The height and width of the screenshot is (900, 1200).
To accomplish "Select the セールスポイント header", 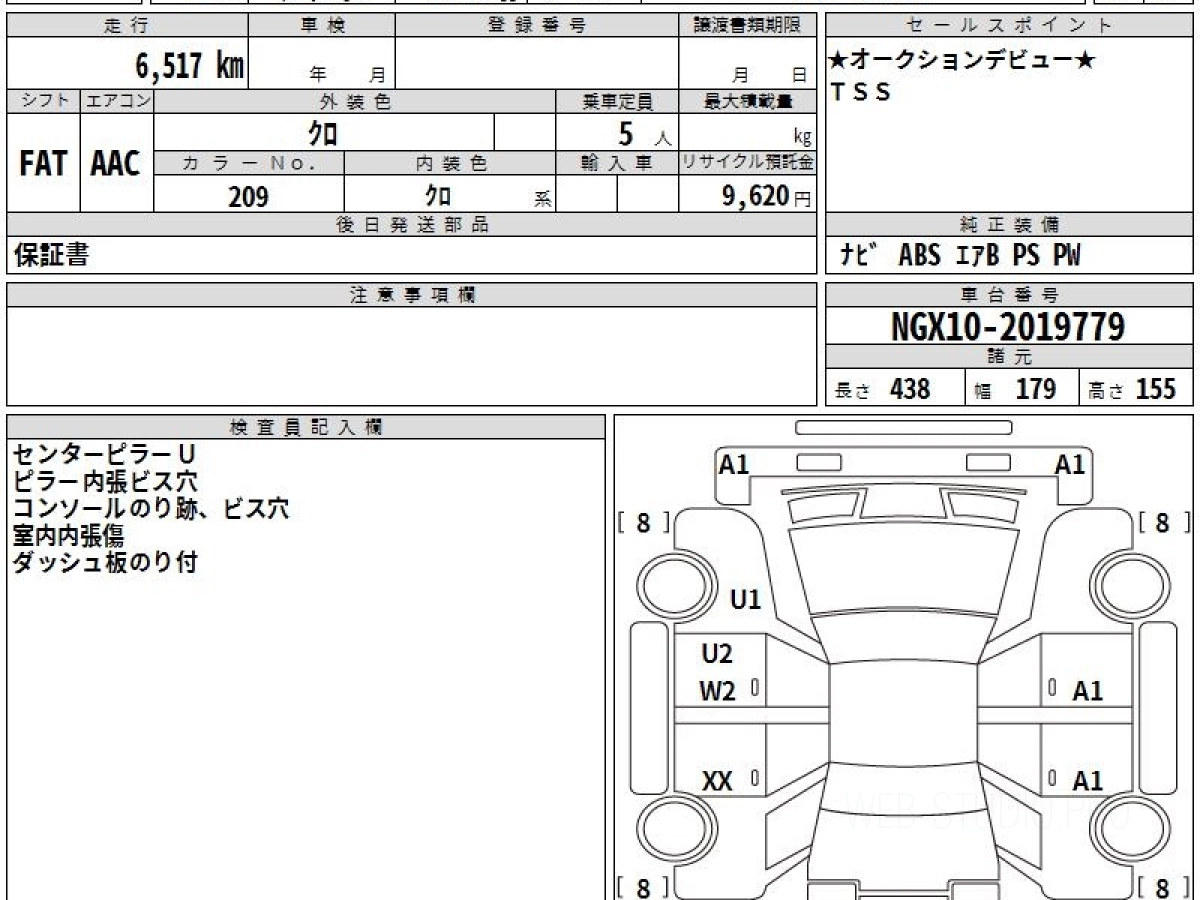I will tap(1009, 26).
